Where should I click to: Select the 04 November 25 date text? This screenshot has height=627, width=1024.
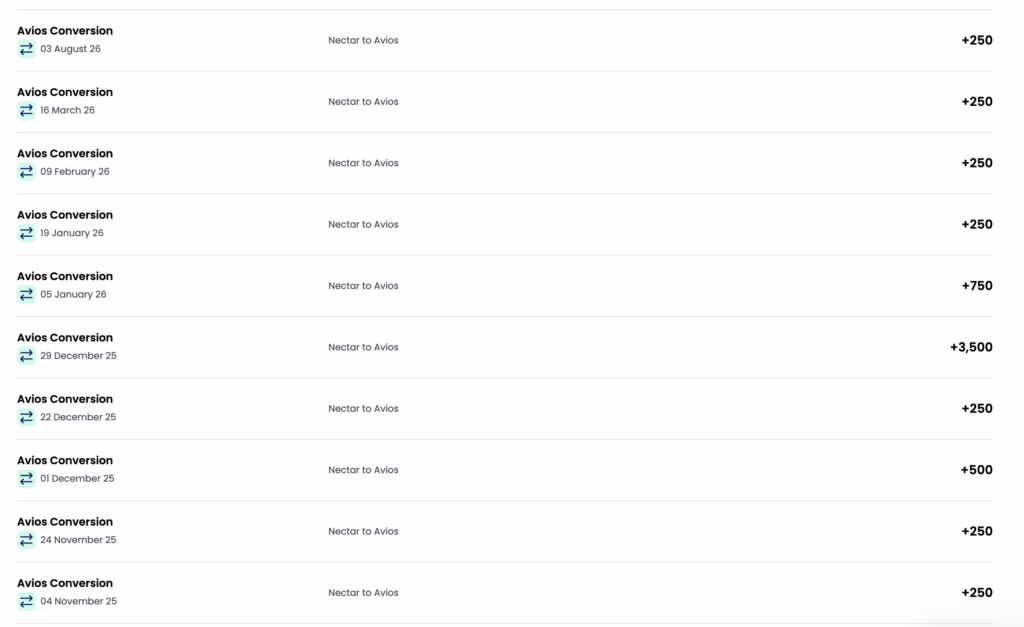[x=78, y=601]
